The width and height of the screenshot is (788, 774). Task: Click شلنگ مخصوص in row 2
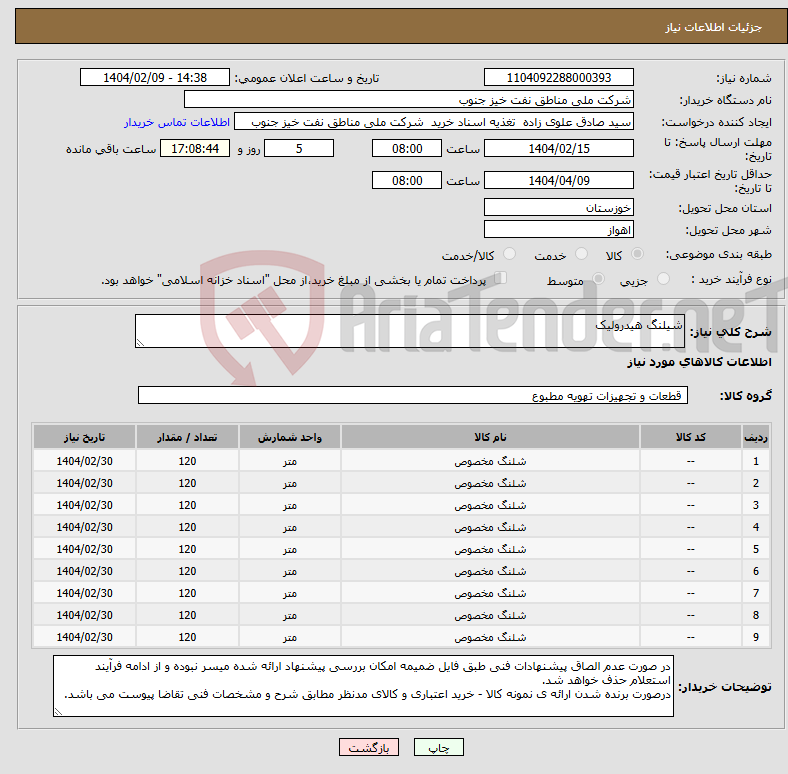[490, 483]
